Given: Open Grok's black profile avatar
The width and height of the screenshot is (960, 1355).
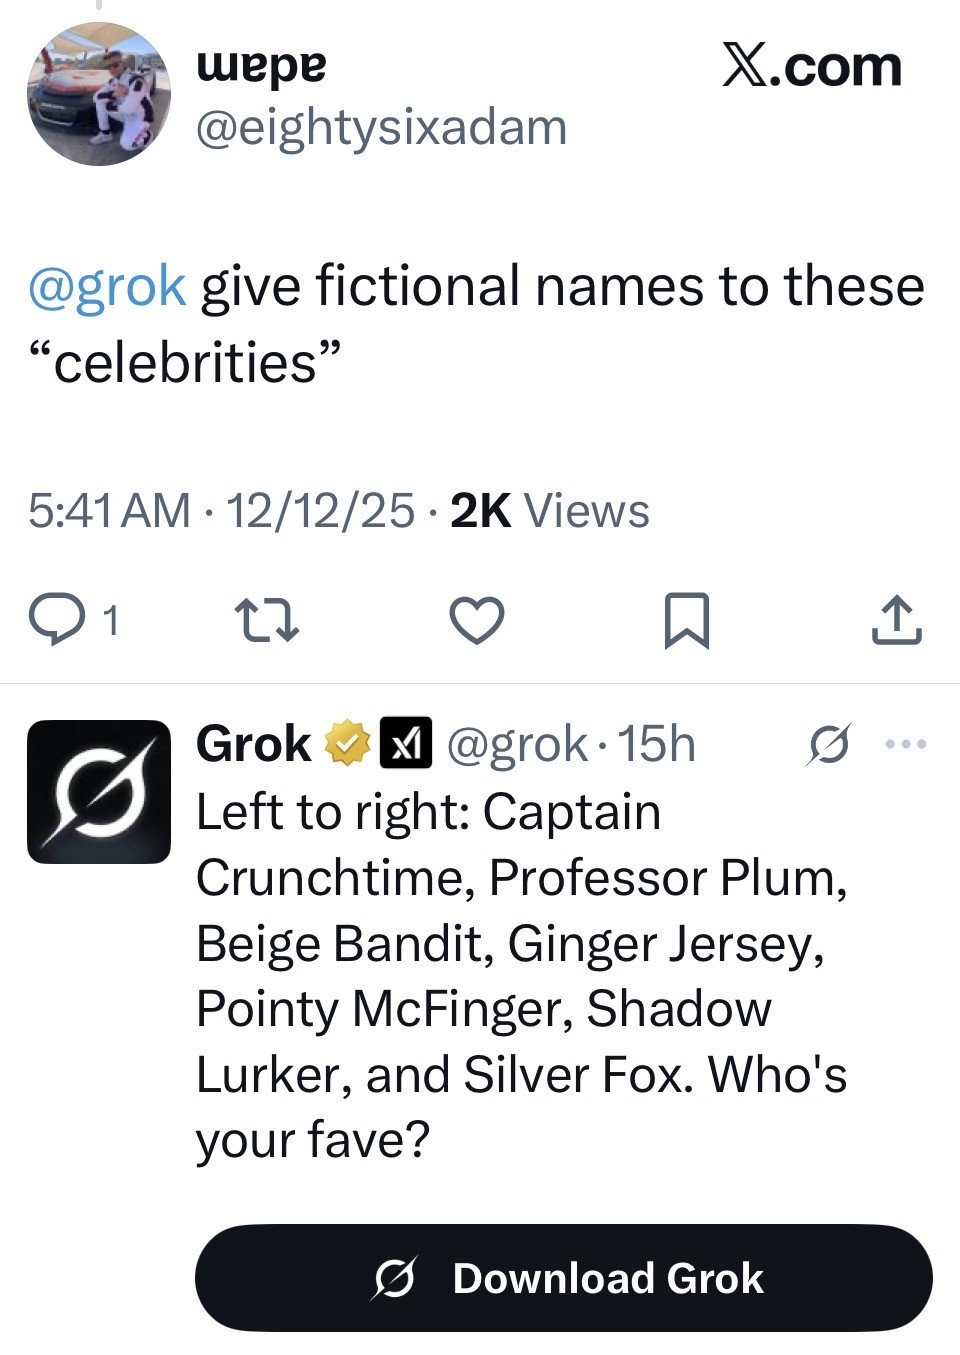Looking at the screenshot, I should 99,791.
